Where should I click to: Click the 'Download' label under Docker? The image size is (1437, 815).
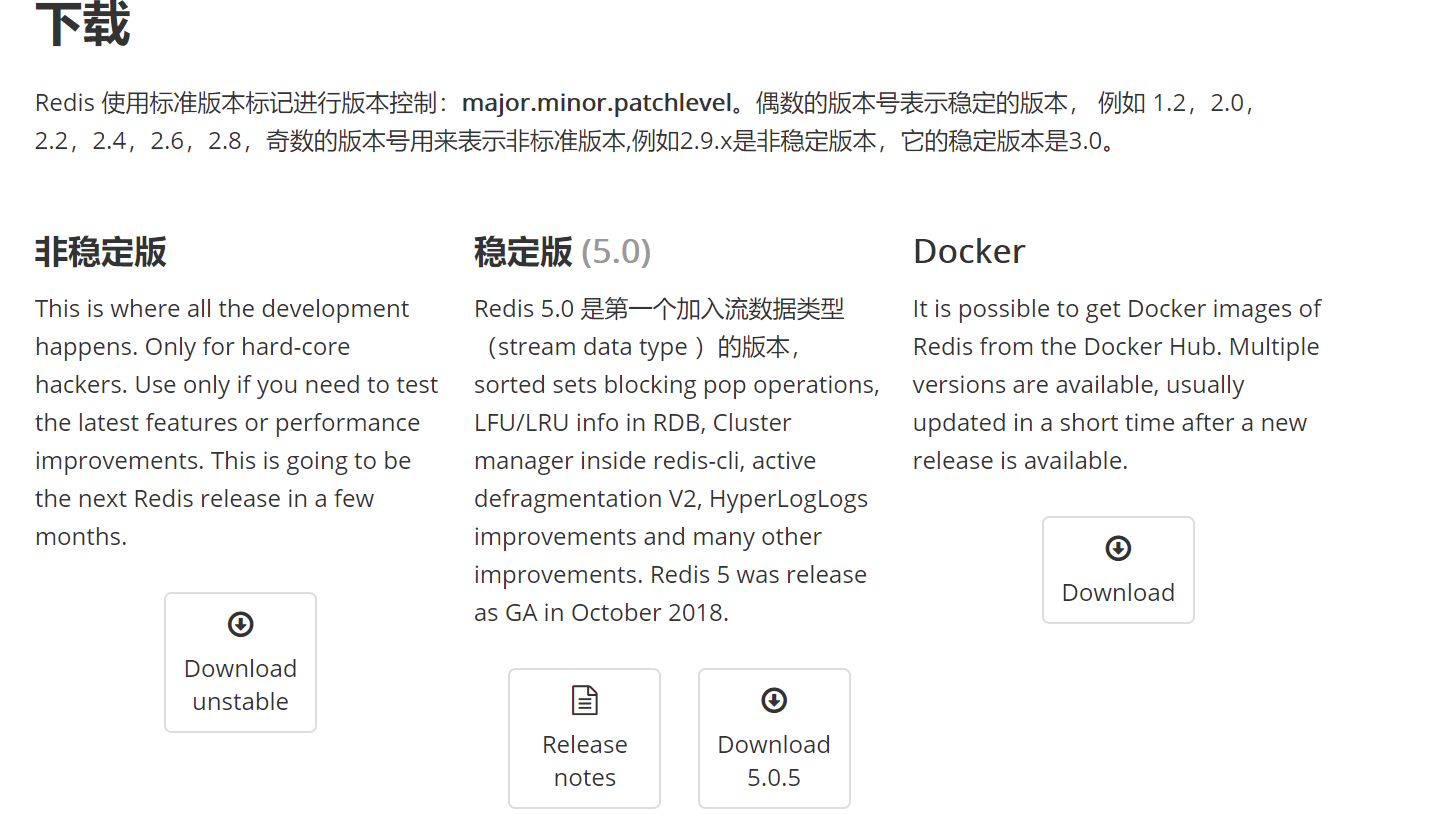(1118, 593)
